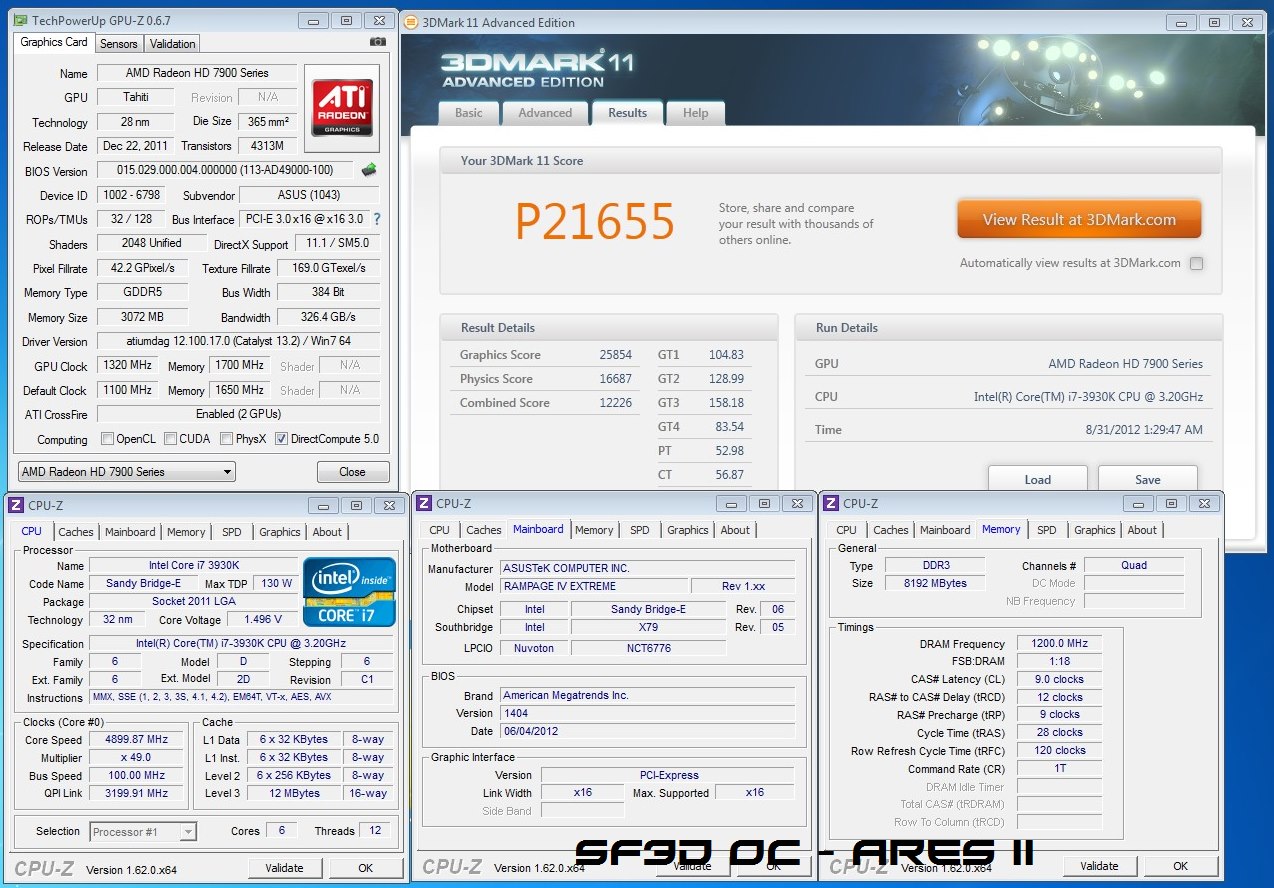Click the Core Voltage value 1.496 V
1274x888 pixels.
point(261,620)
